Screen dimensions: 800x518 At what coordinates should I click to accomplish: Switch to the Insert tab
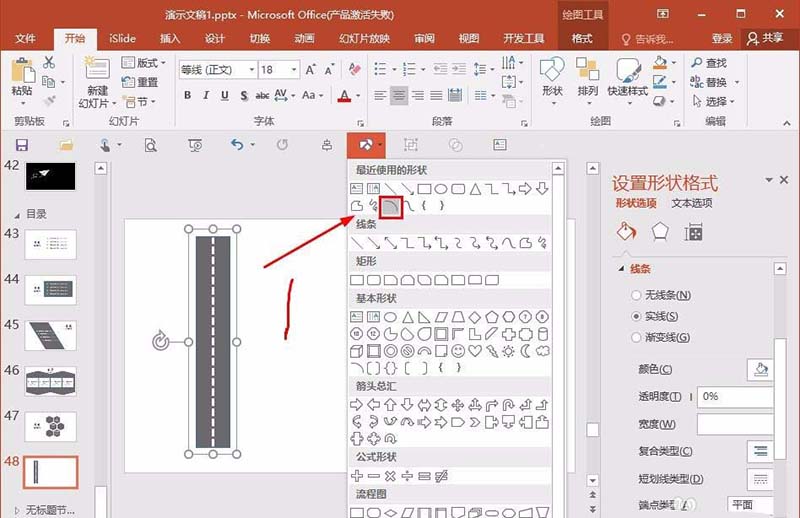170,39
